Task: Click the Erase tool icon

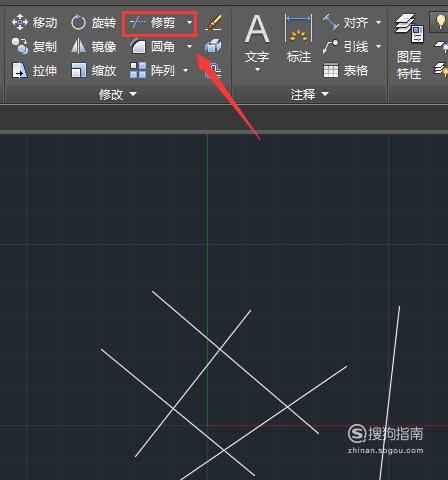Action: [x=213, y=23]
